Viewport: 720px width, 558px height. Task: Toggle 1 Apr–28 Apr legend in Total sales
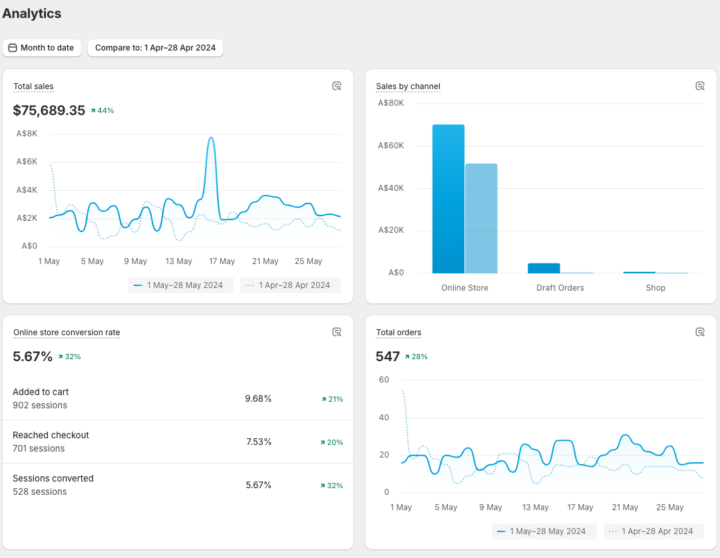pos(290,285)
